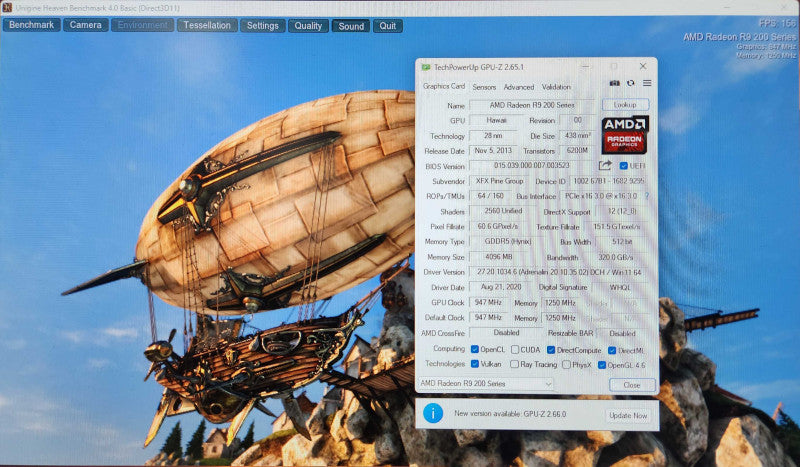Image resolution: width=800 pixels, height=467 pixels.
Task: Click the Memory Type GDDR5 (Hynix) field
Action: pos(507,241)
